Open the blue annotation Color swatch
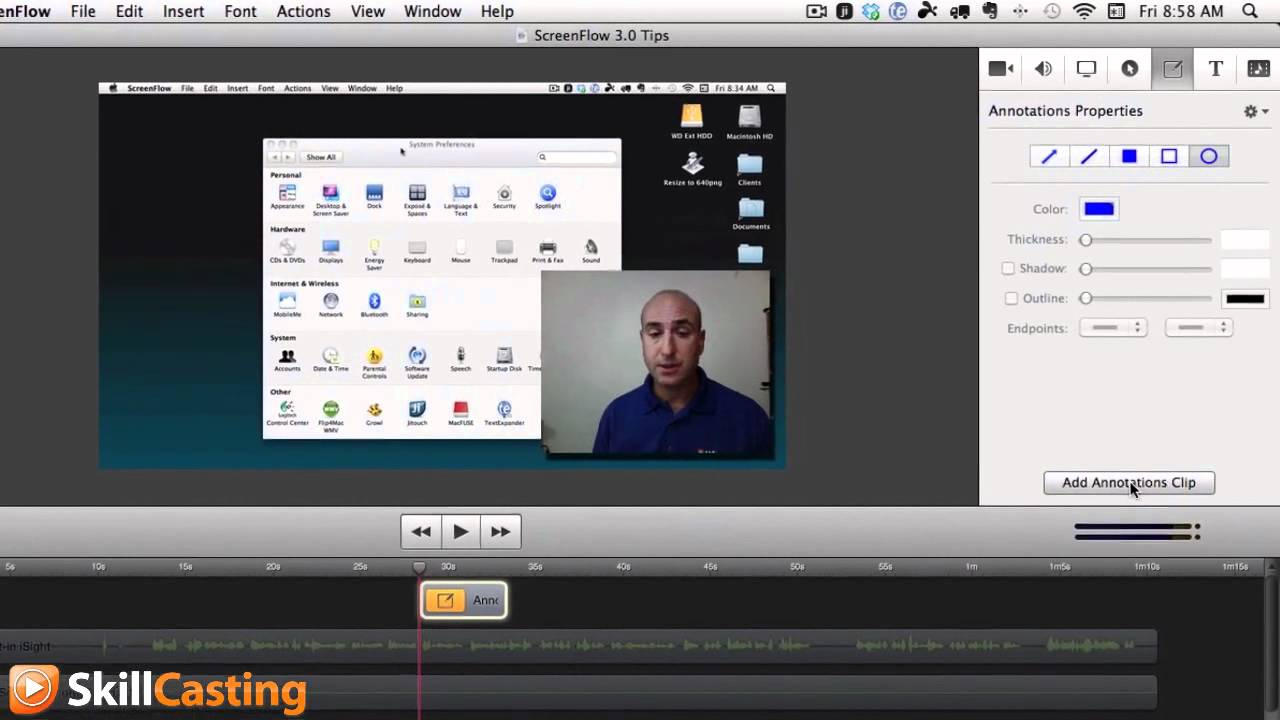1280x720 pixels. pyautogui.click(x=1099, y=209)
